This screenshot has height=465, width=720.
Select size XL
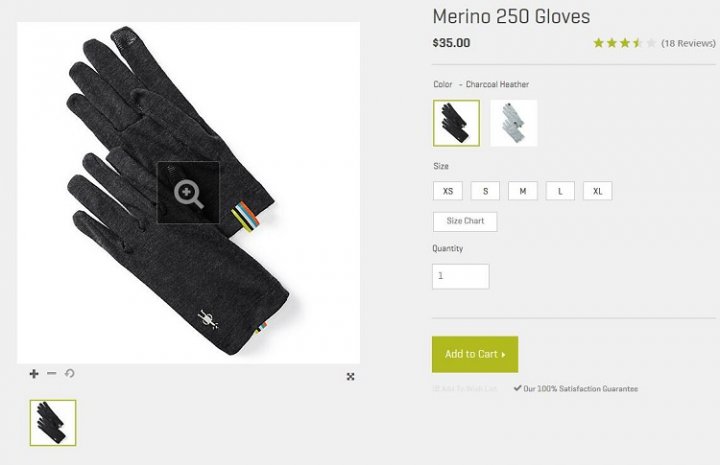click(597, 191)
